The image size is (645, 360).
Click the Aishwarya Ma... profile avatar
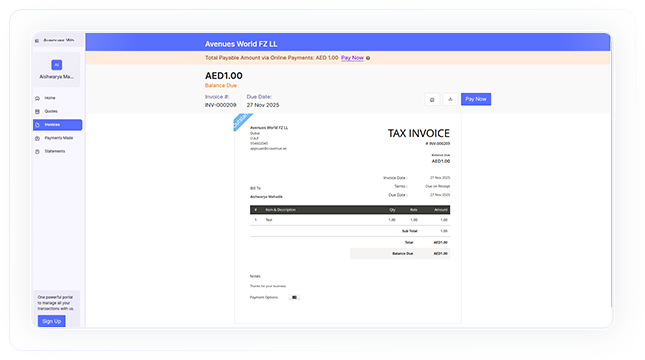pyautogui.click(x=57, y=65)
